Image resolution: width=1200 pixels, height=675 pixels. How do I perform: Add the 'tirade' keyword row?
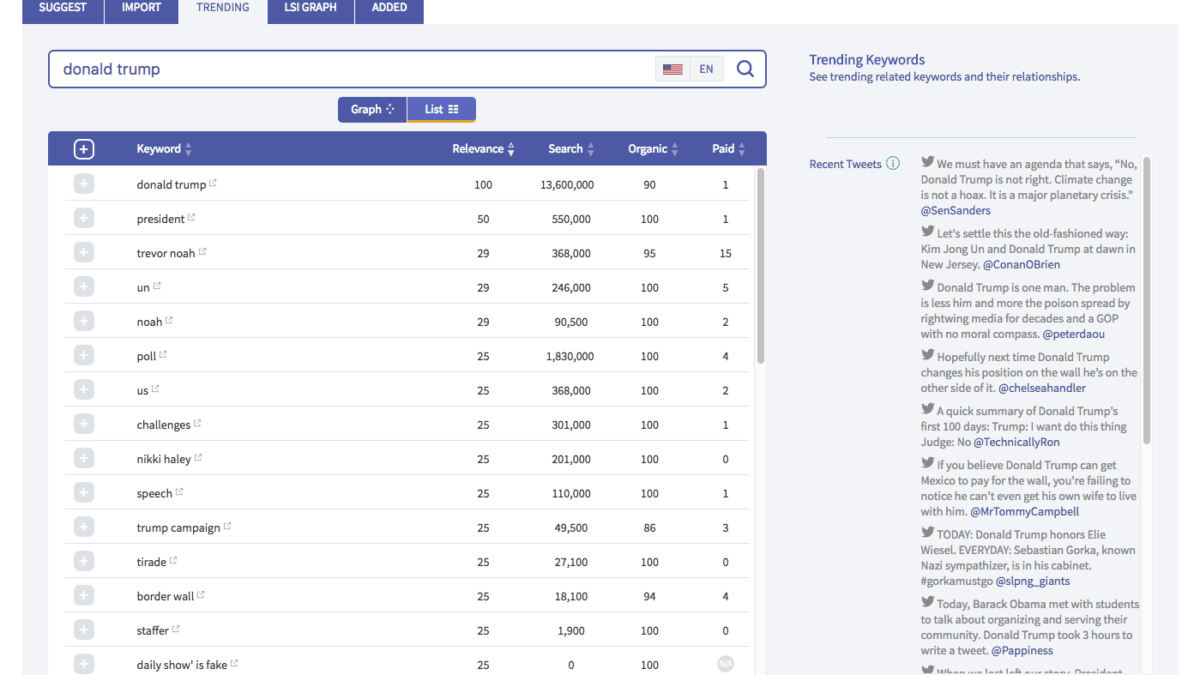click(84, 561)
